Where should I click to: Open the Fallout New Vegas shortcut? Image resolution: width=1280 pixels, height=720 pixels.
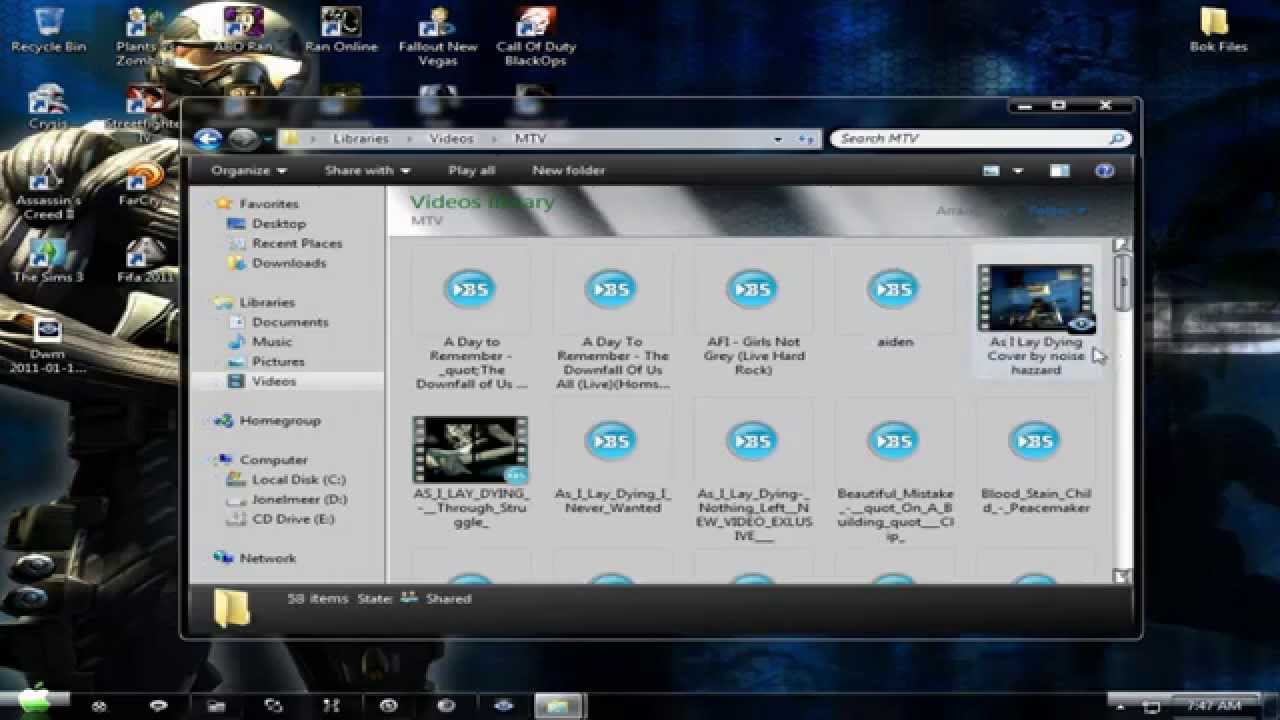click(438, 36)
